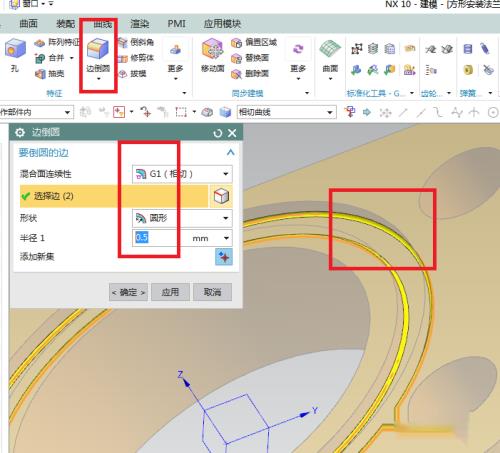Select Move Face (移动面) tool
The image size is (500, 453).
(212, 55)
